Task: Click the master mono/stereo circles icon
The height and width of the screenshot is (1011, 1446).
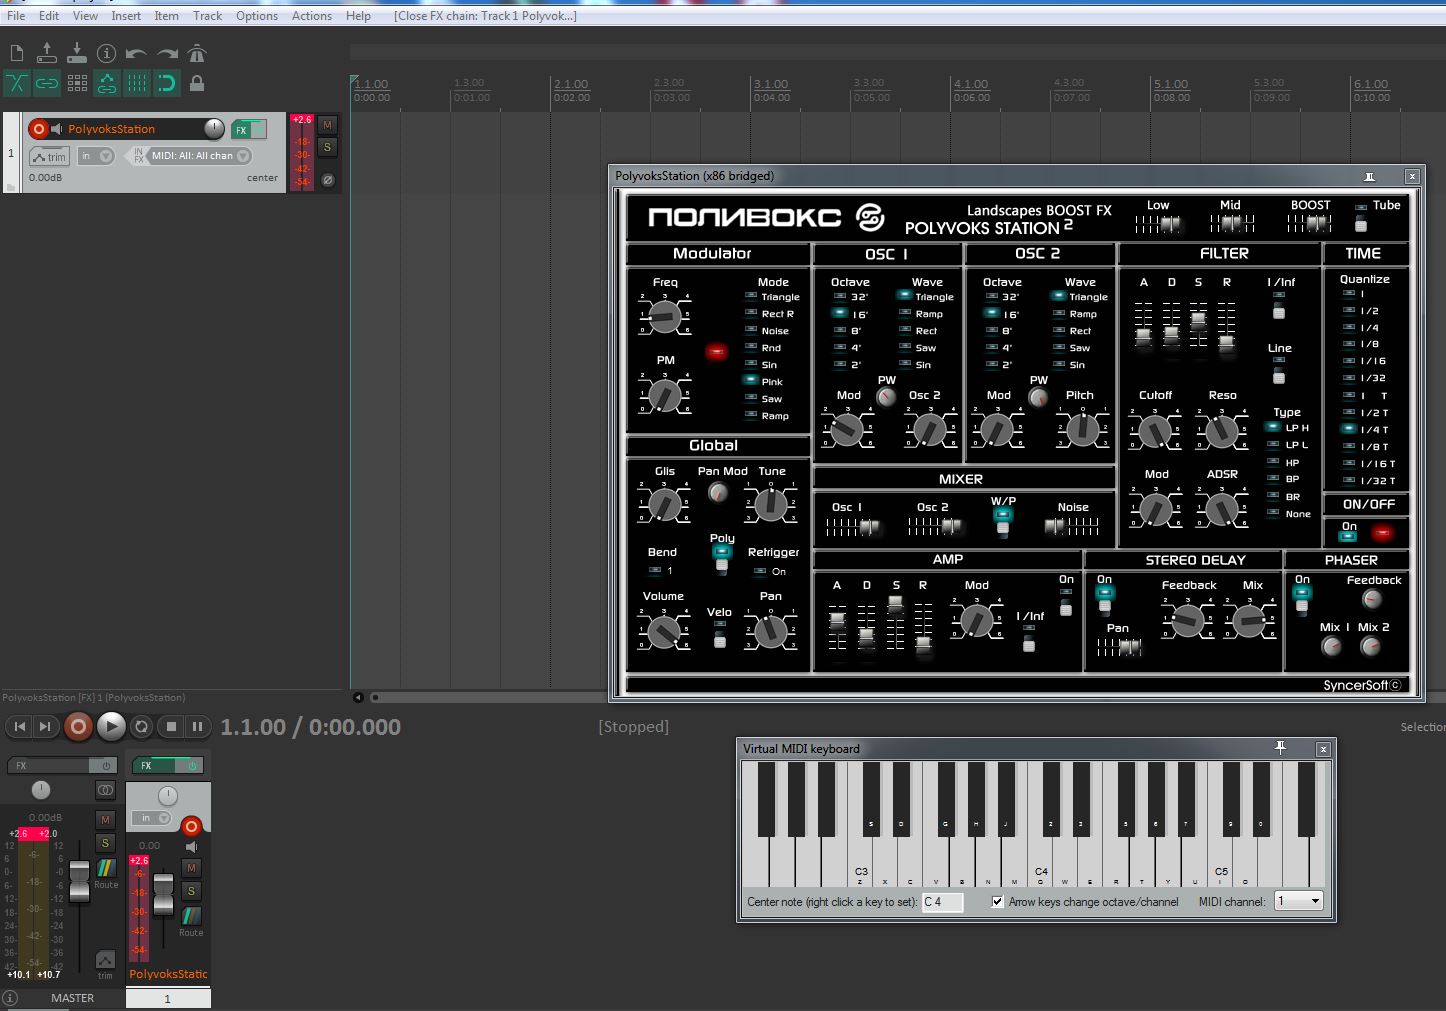Action: (105, 790)
